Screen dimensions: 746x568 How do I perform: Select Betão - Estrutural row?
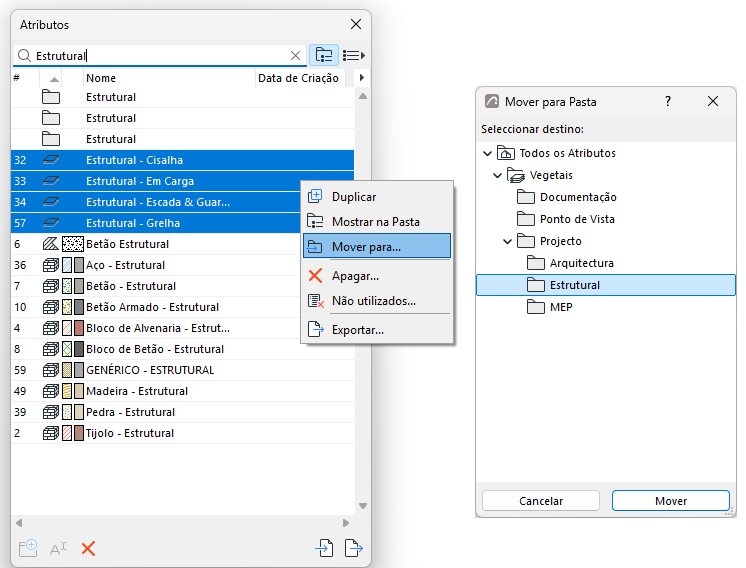(x=156, y=286)
